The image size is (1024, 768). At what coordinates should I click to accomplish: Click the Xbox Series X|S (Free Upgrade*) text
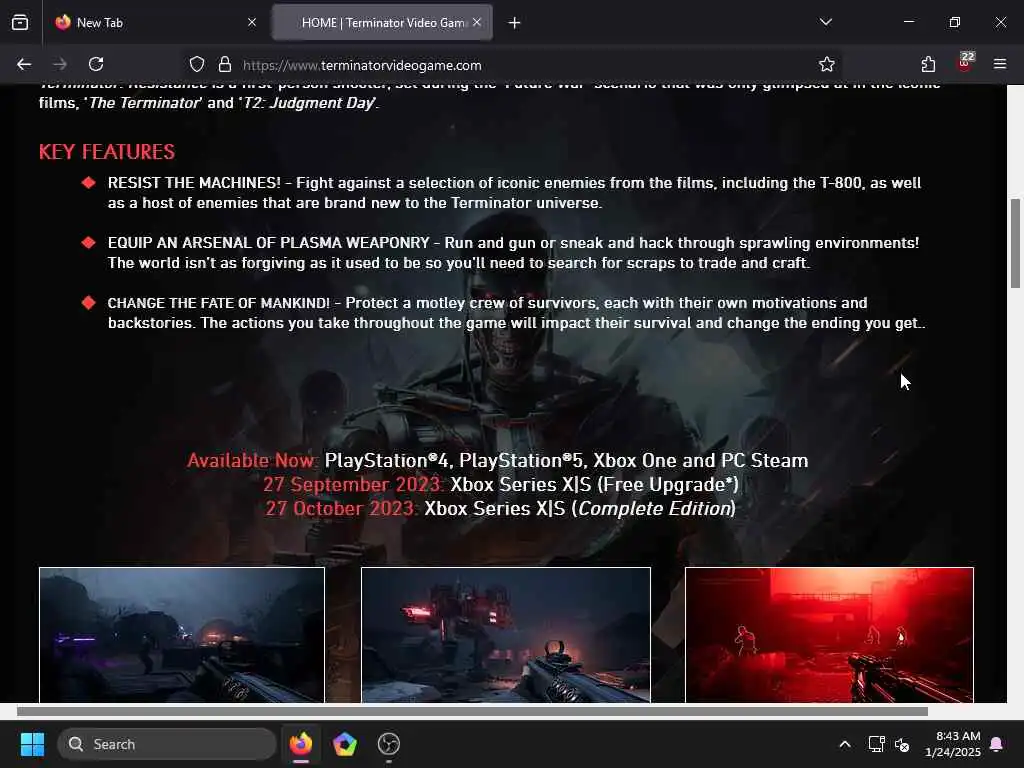click(594, 485)
